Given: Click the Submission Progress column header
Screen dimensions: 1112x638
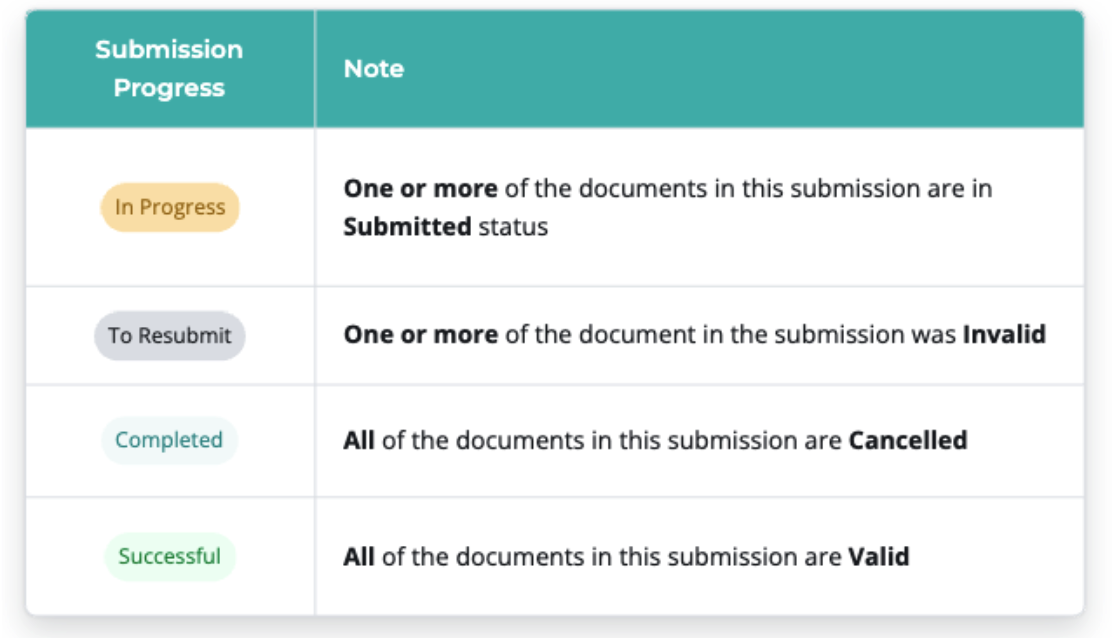Looking at the screenshot, I should (169, 69).
